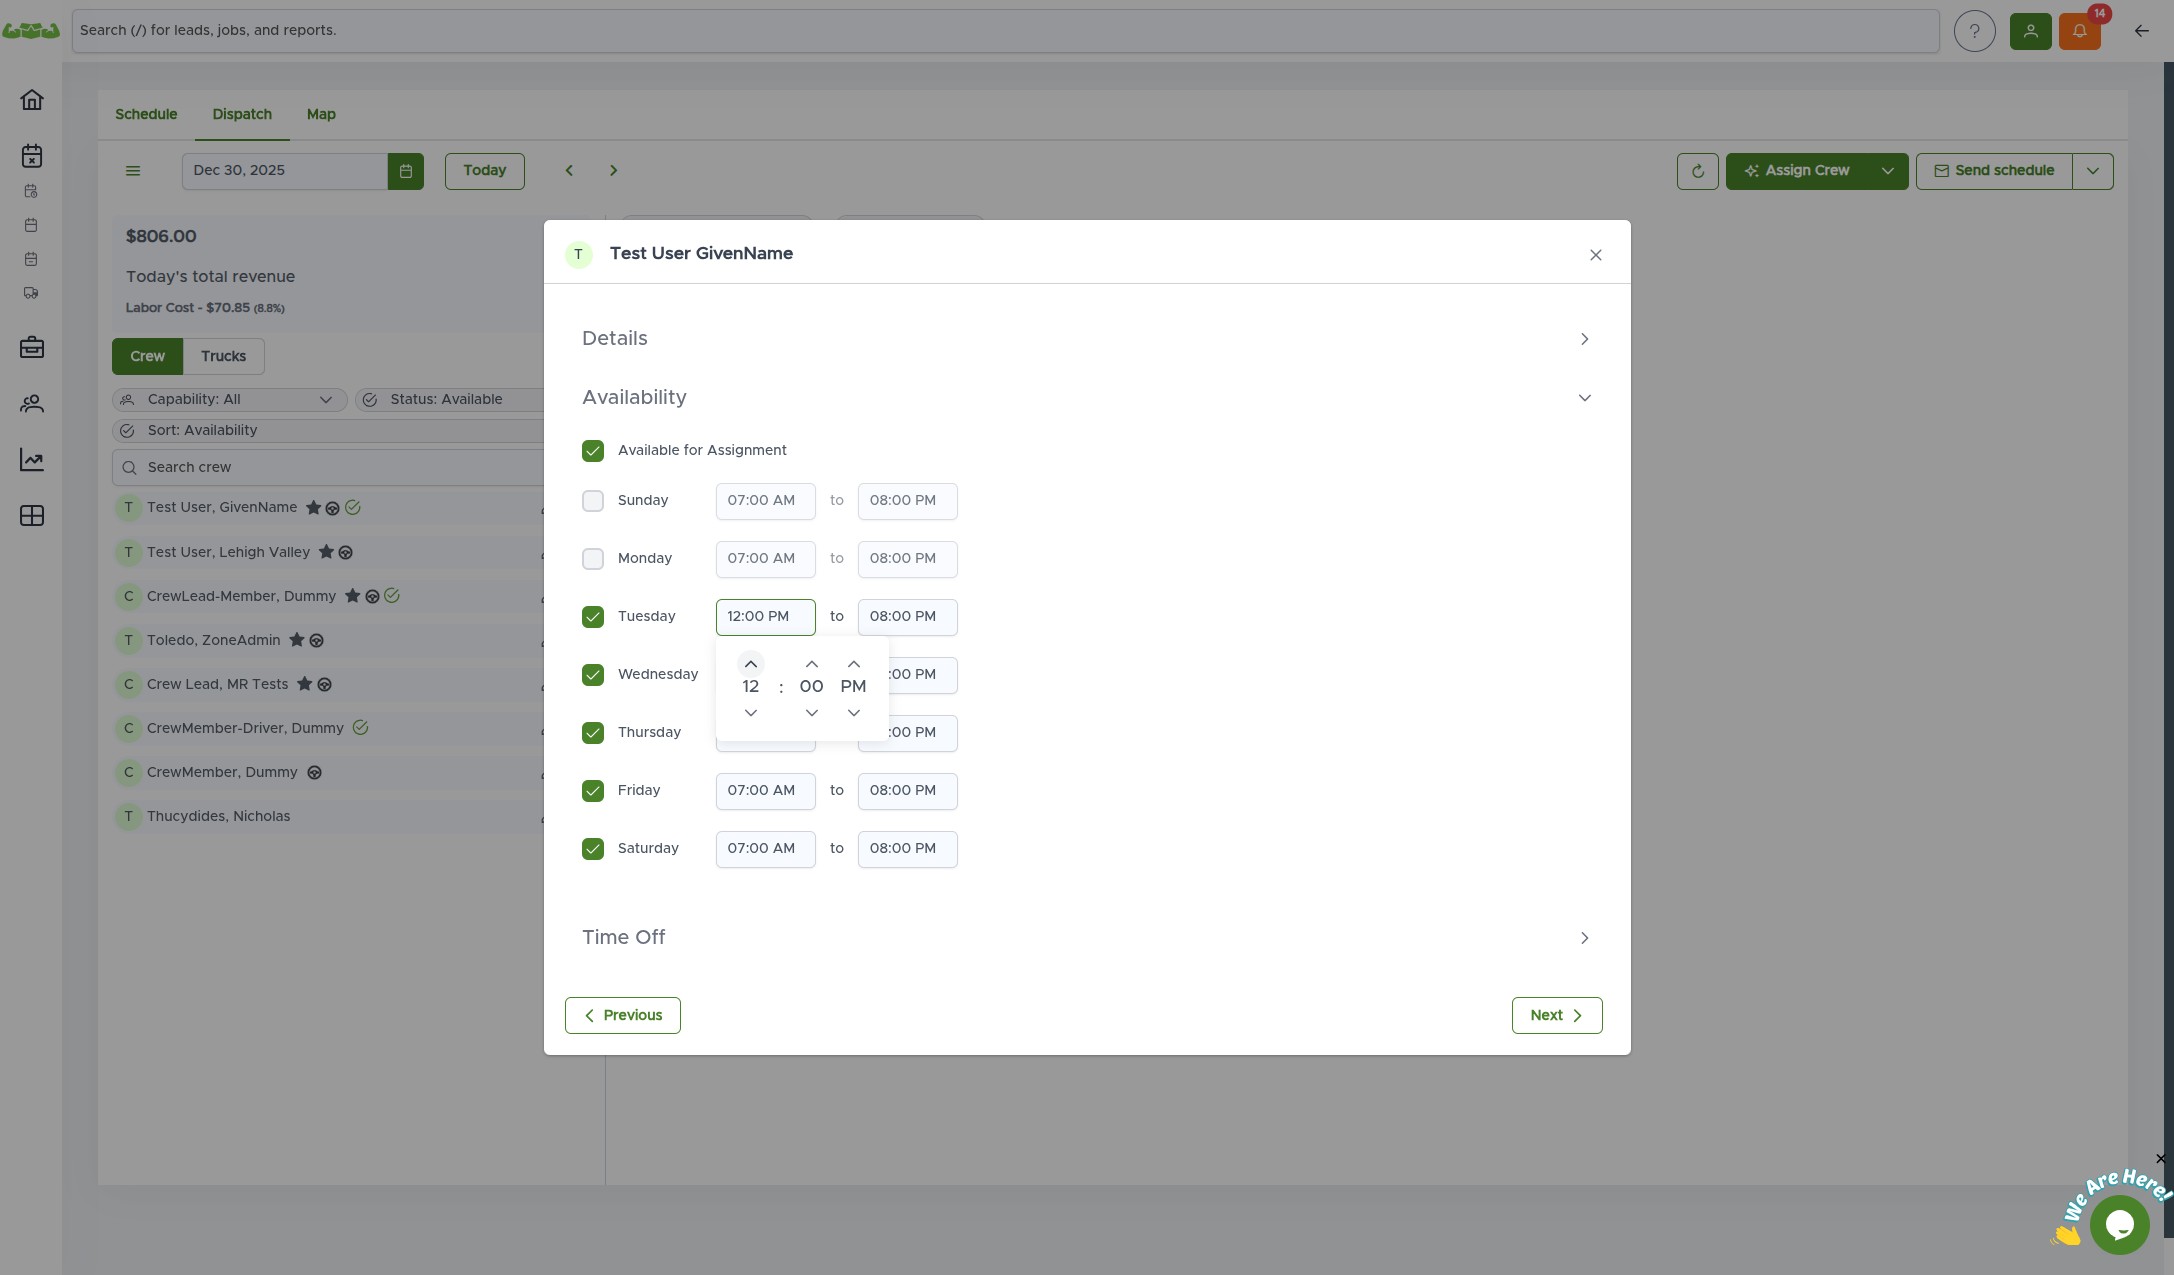Disable Wednesday availability checkbox
2174x1275 pixels.
[x=593, y=675]
